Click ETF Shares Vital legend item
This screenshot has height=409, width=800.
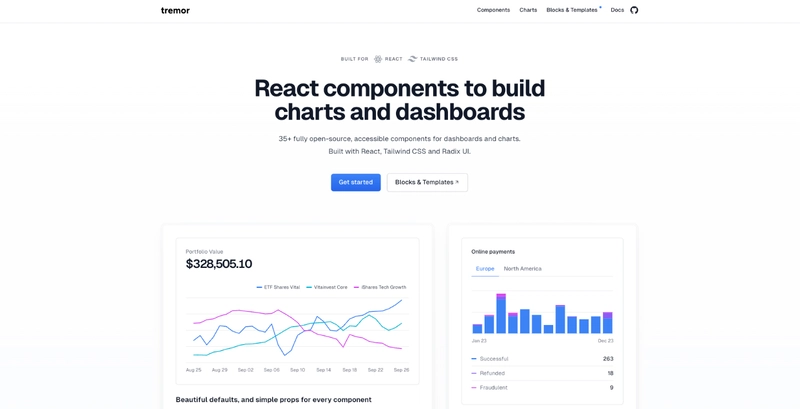(x=278, y=287)
